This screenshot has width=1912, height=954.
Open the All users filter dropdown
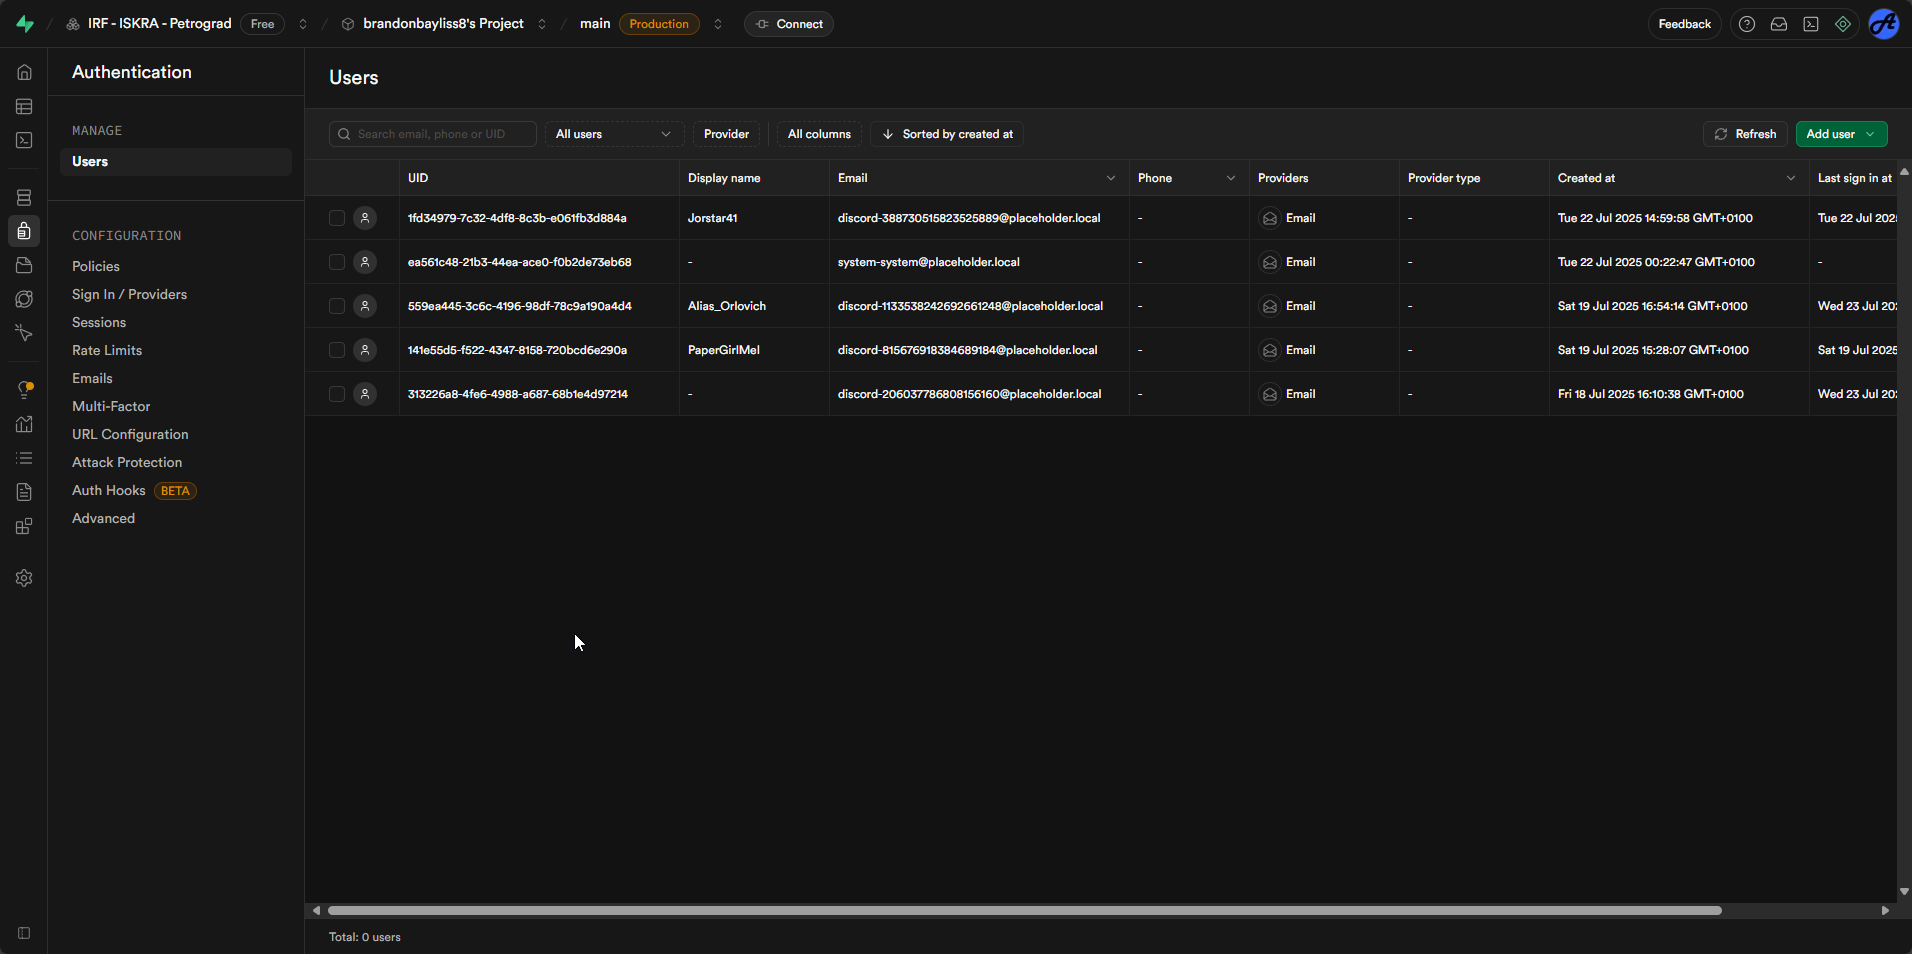click(x=614, y=134)
